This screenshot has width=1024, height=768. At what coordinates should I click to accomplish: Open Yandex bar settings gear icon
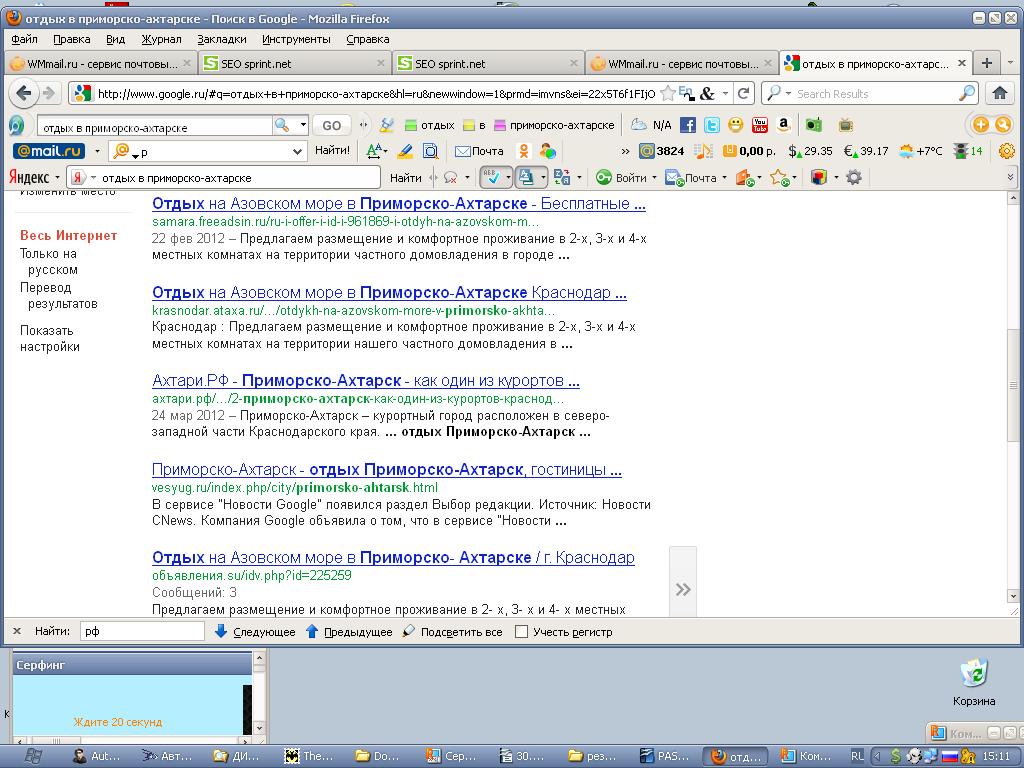pos(854,177)
